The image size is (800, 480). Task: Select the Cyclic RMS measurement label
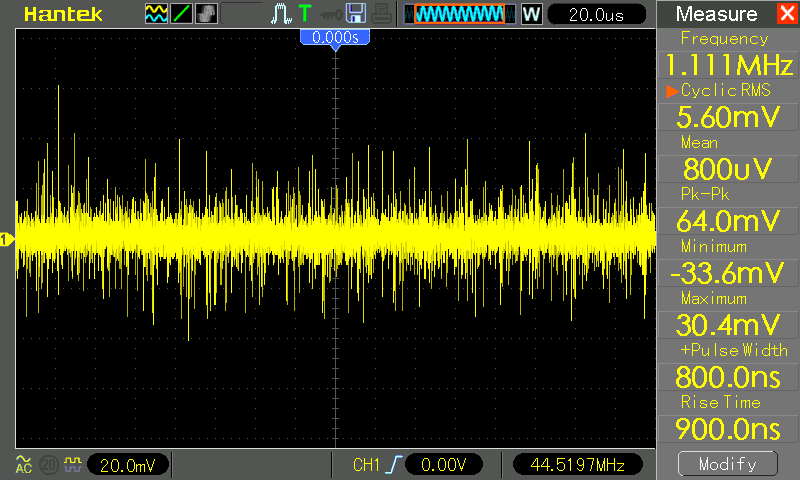point(726,91)
